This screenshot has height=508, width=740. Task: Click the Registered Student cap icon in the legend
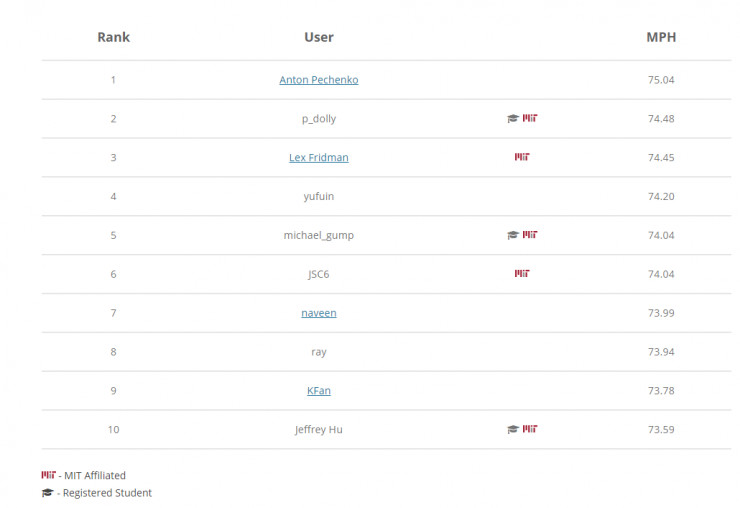tap(47, 493)
